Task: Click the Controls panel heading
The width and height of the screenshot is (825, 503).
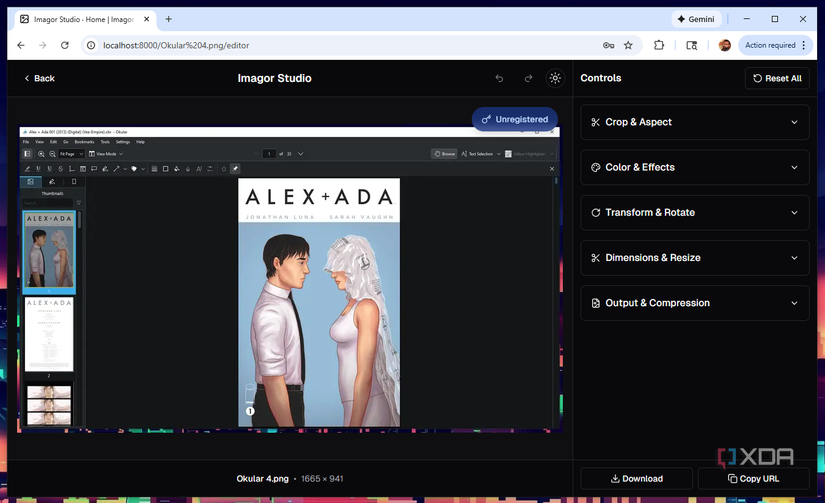Action: point(601,78)
